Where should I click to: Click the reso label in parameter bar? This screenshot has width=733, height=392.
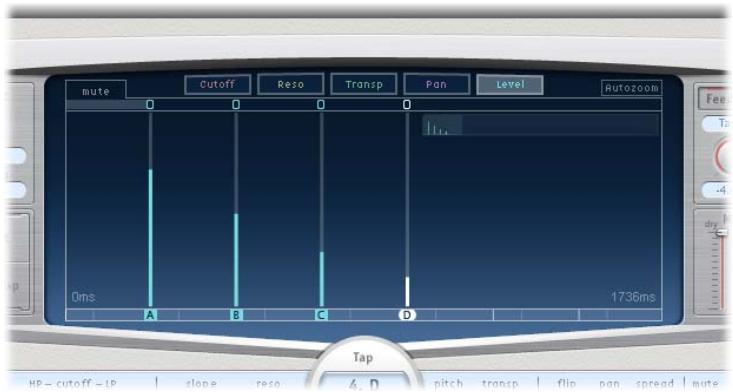point(268,384)
